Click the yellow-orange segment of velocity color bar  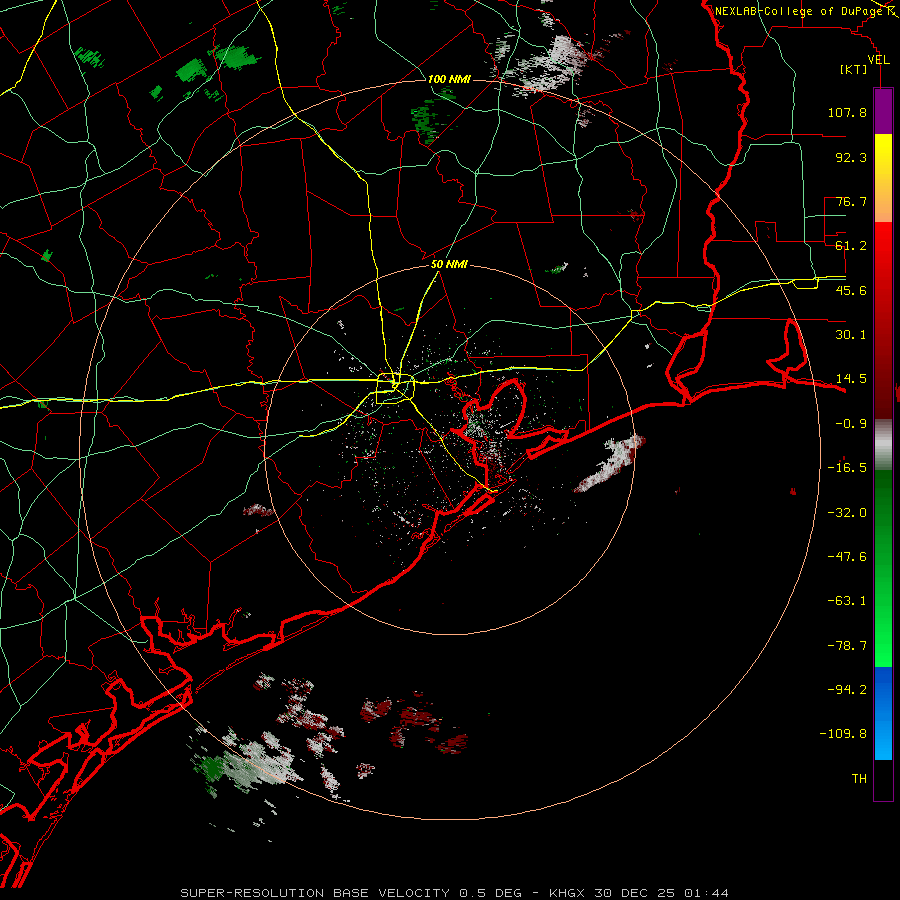point(883,178)
